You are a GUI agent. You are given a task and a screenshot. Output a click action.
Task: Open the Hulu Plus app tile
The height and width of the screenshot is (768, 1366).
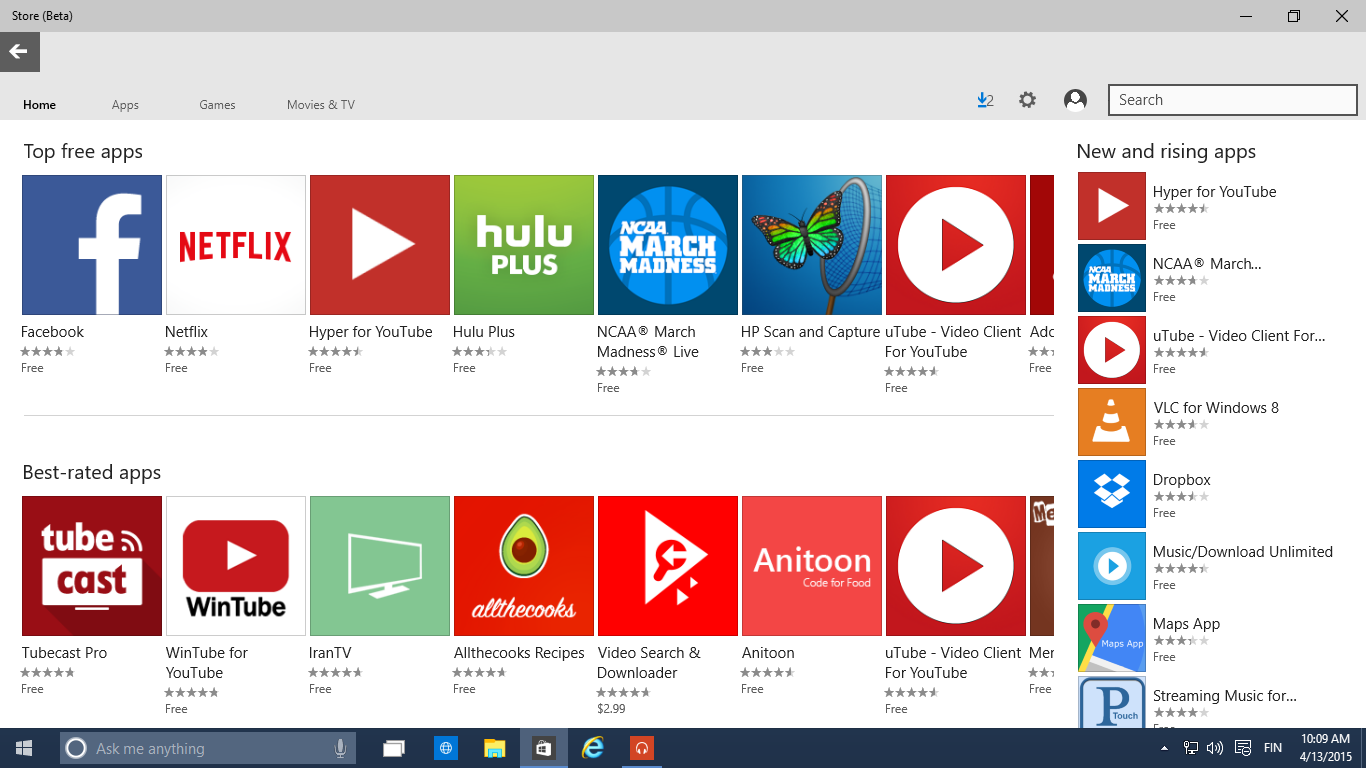click(x=524, y=245)
